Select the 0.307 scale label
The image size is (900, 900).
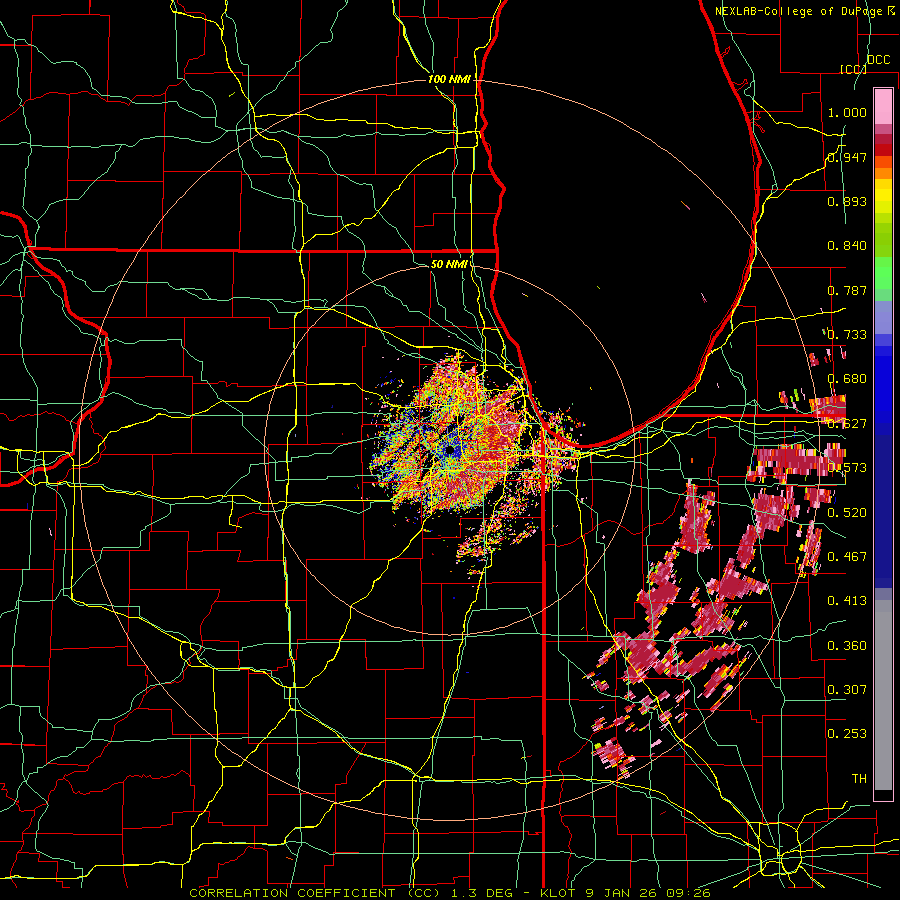pyautogui.click(x=847, y=689)
